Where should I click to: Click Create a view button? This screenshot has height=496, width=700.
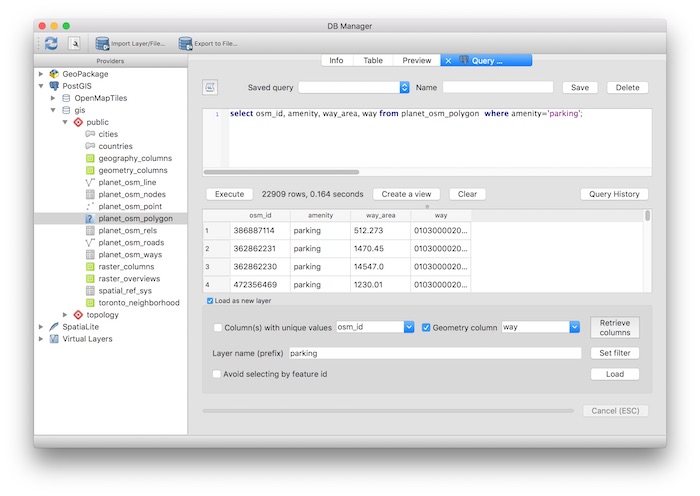click(406, 194)
